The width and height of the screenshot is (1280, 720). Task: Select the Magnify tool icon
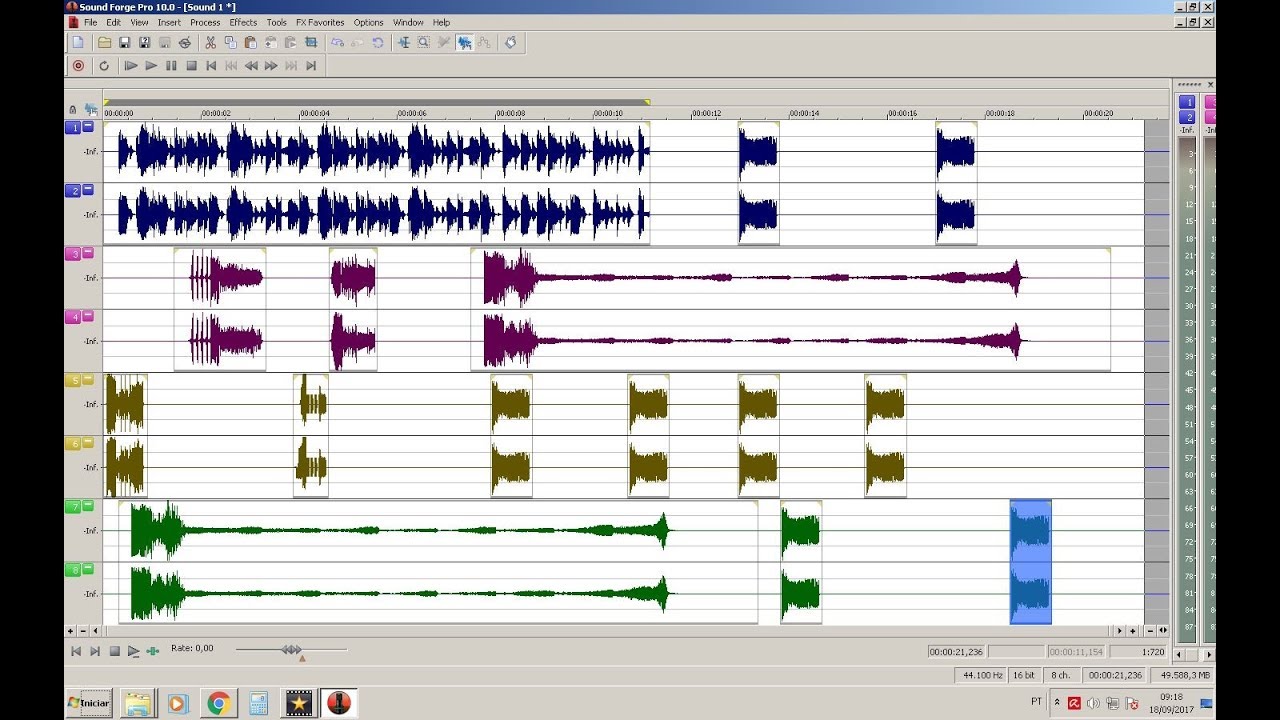point(424,42)
